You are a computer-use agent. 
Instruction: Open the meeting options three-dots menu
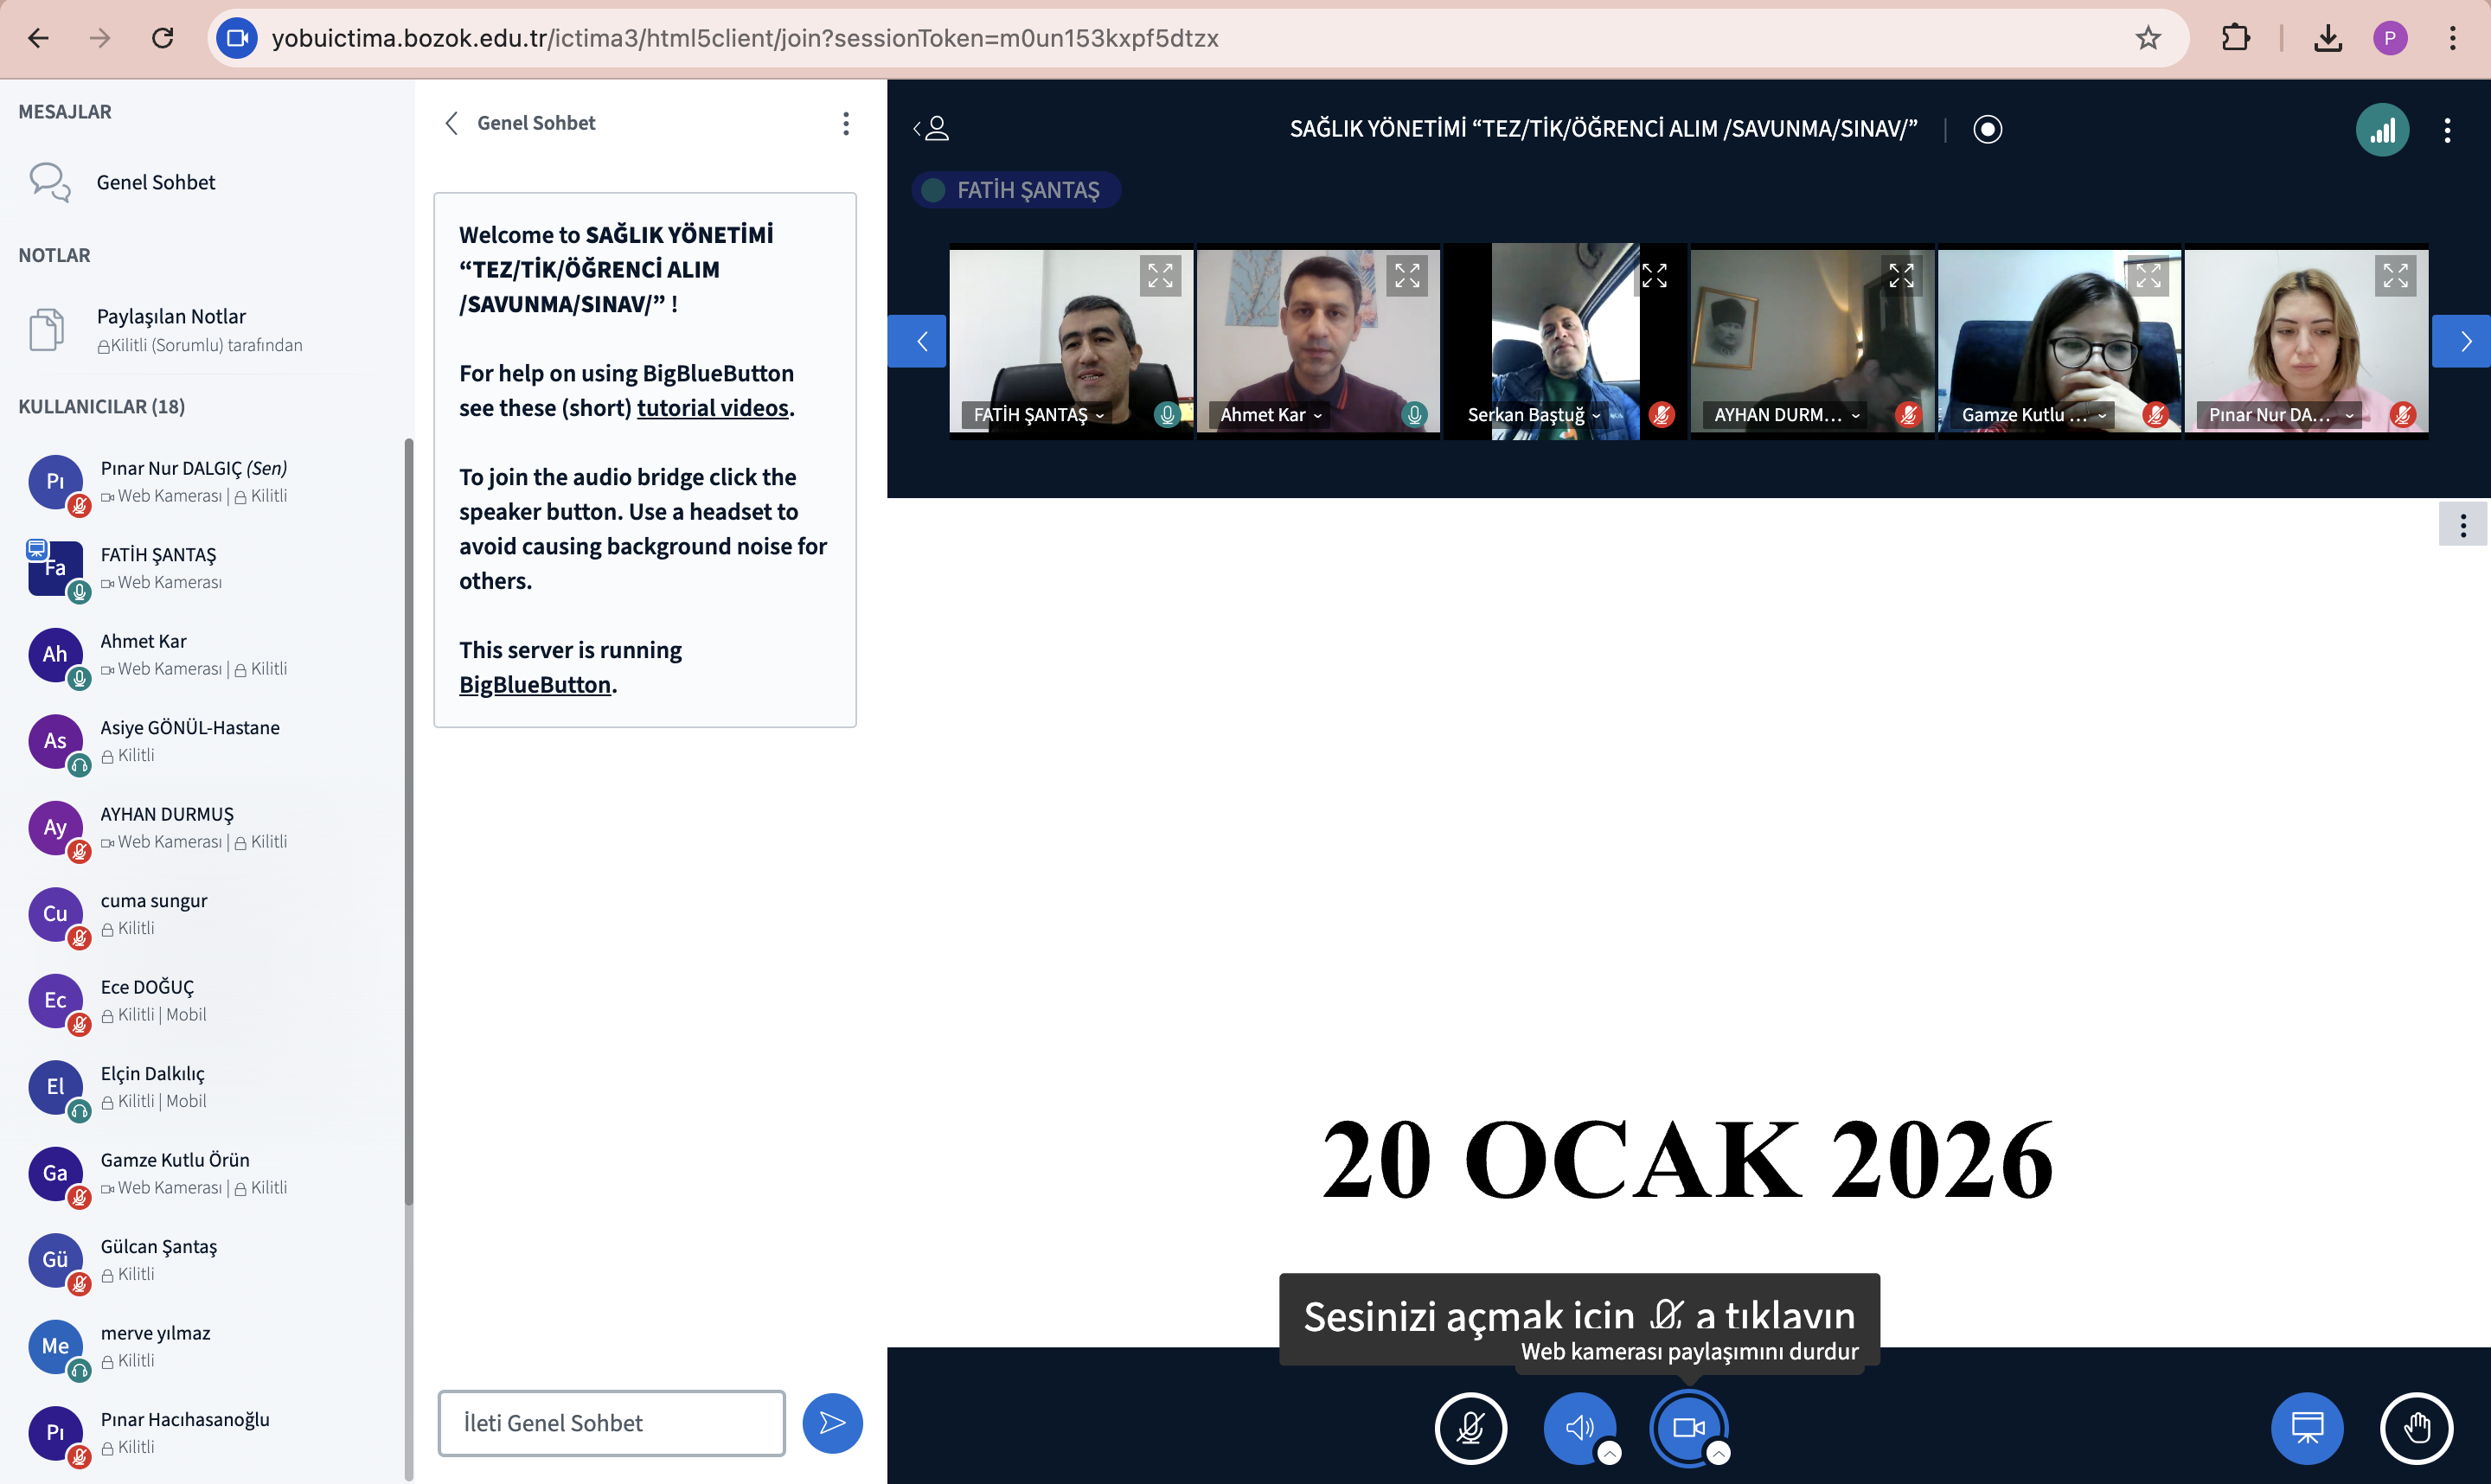click(x=2447, y=130)
